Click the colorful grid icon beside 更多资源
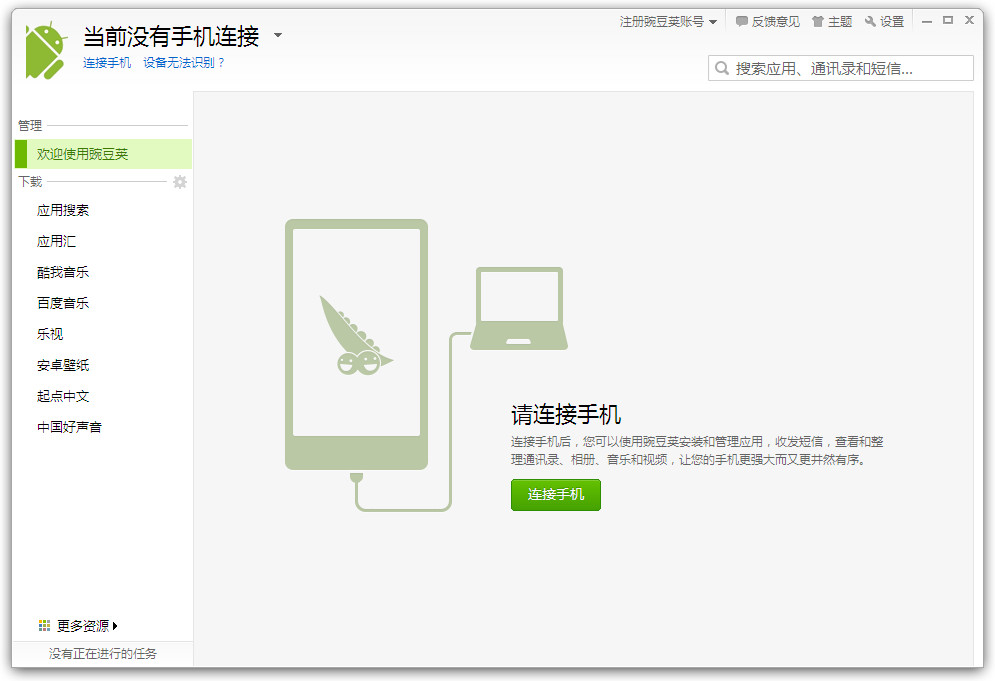 coord(44,626)
